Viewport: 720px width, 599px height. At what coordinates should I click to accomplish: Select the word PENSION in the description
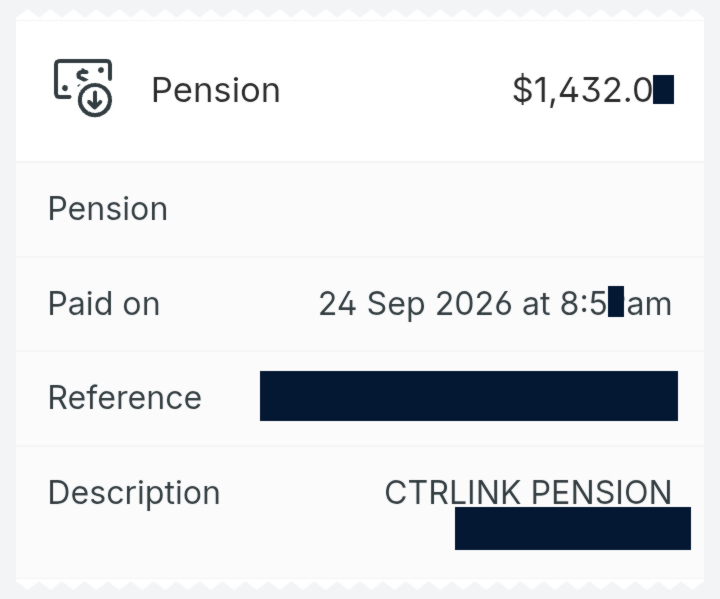(x=602, y=492)
